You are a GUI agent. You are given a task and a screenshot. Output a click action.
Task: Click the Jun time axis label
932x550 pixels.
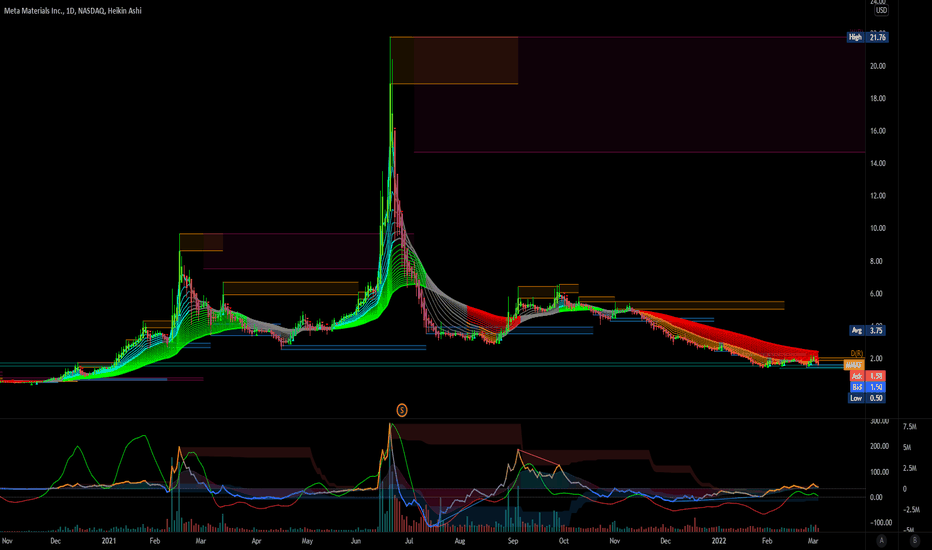click(x=355, y=540)
